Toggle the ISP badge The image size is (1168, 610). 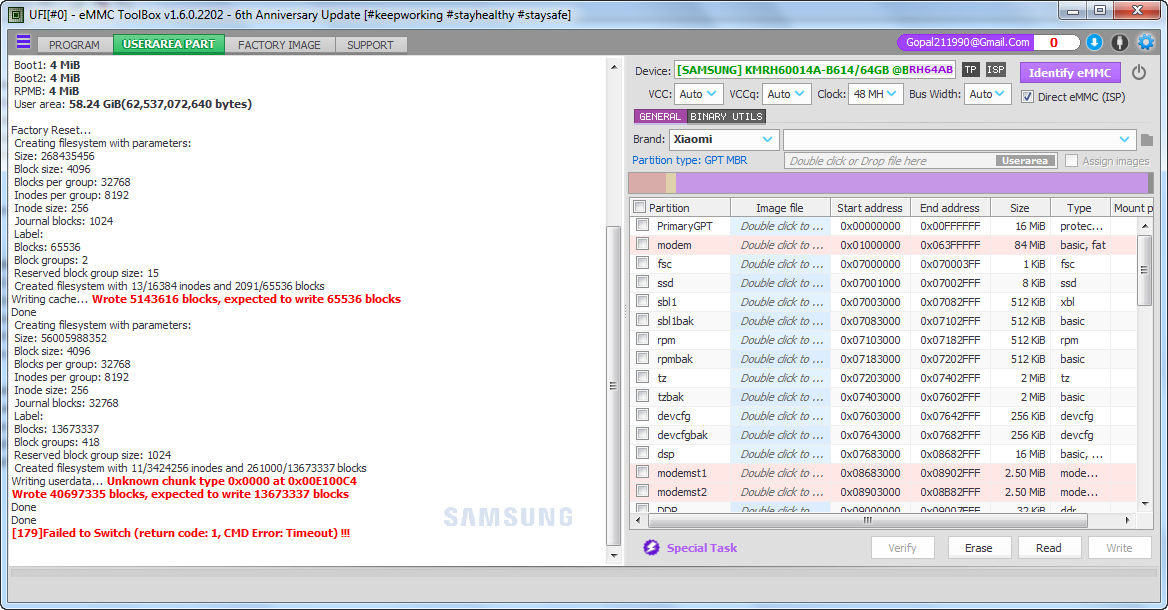pyautogui.click(x=996, y=70)
